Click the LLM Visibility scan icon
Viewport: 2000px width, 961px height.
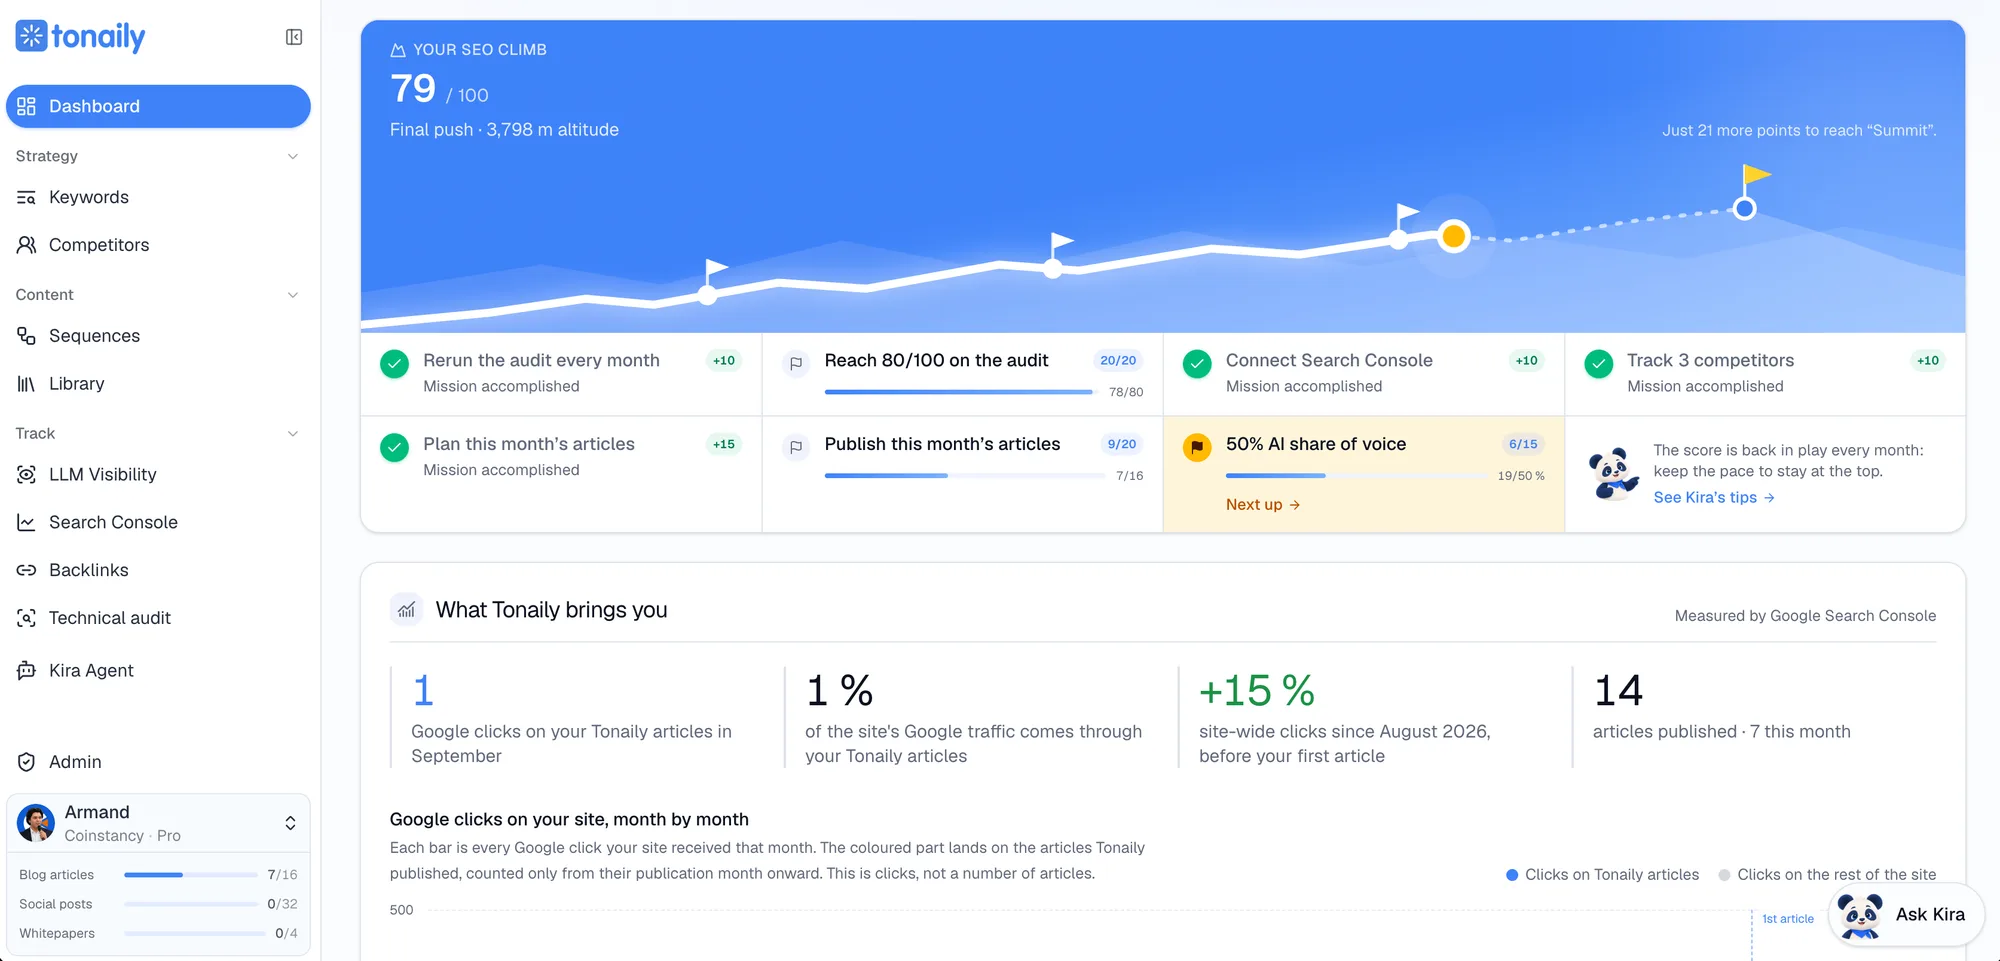27,475
